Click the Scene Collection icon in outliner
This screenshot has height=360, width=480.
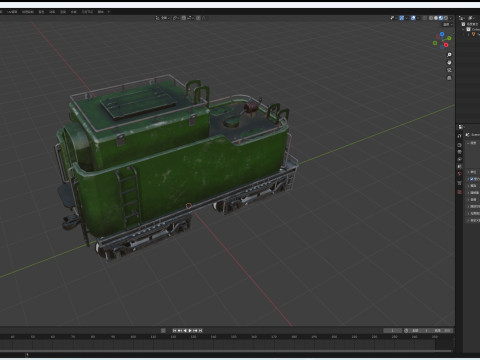click(x=463, y=24)
